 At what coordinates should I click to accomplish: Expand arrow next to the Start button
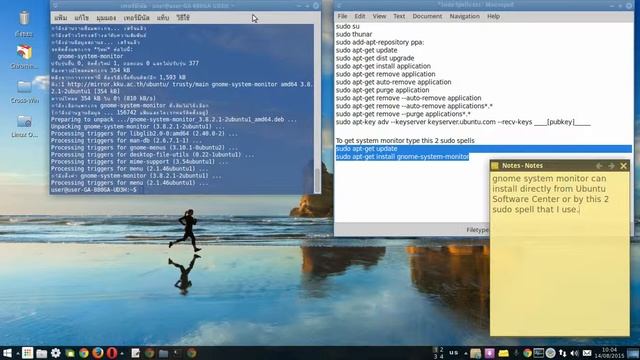coord(18,353)
